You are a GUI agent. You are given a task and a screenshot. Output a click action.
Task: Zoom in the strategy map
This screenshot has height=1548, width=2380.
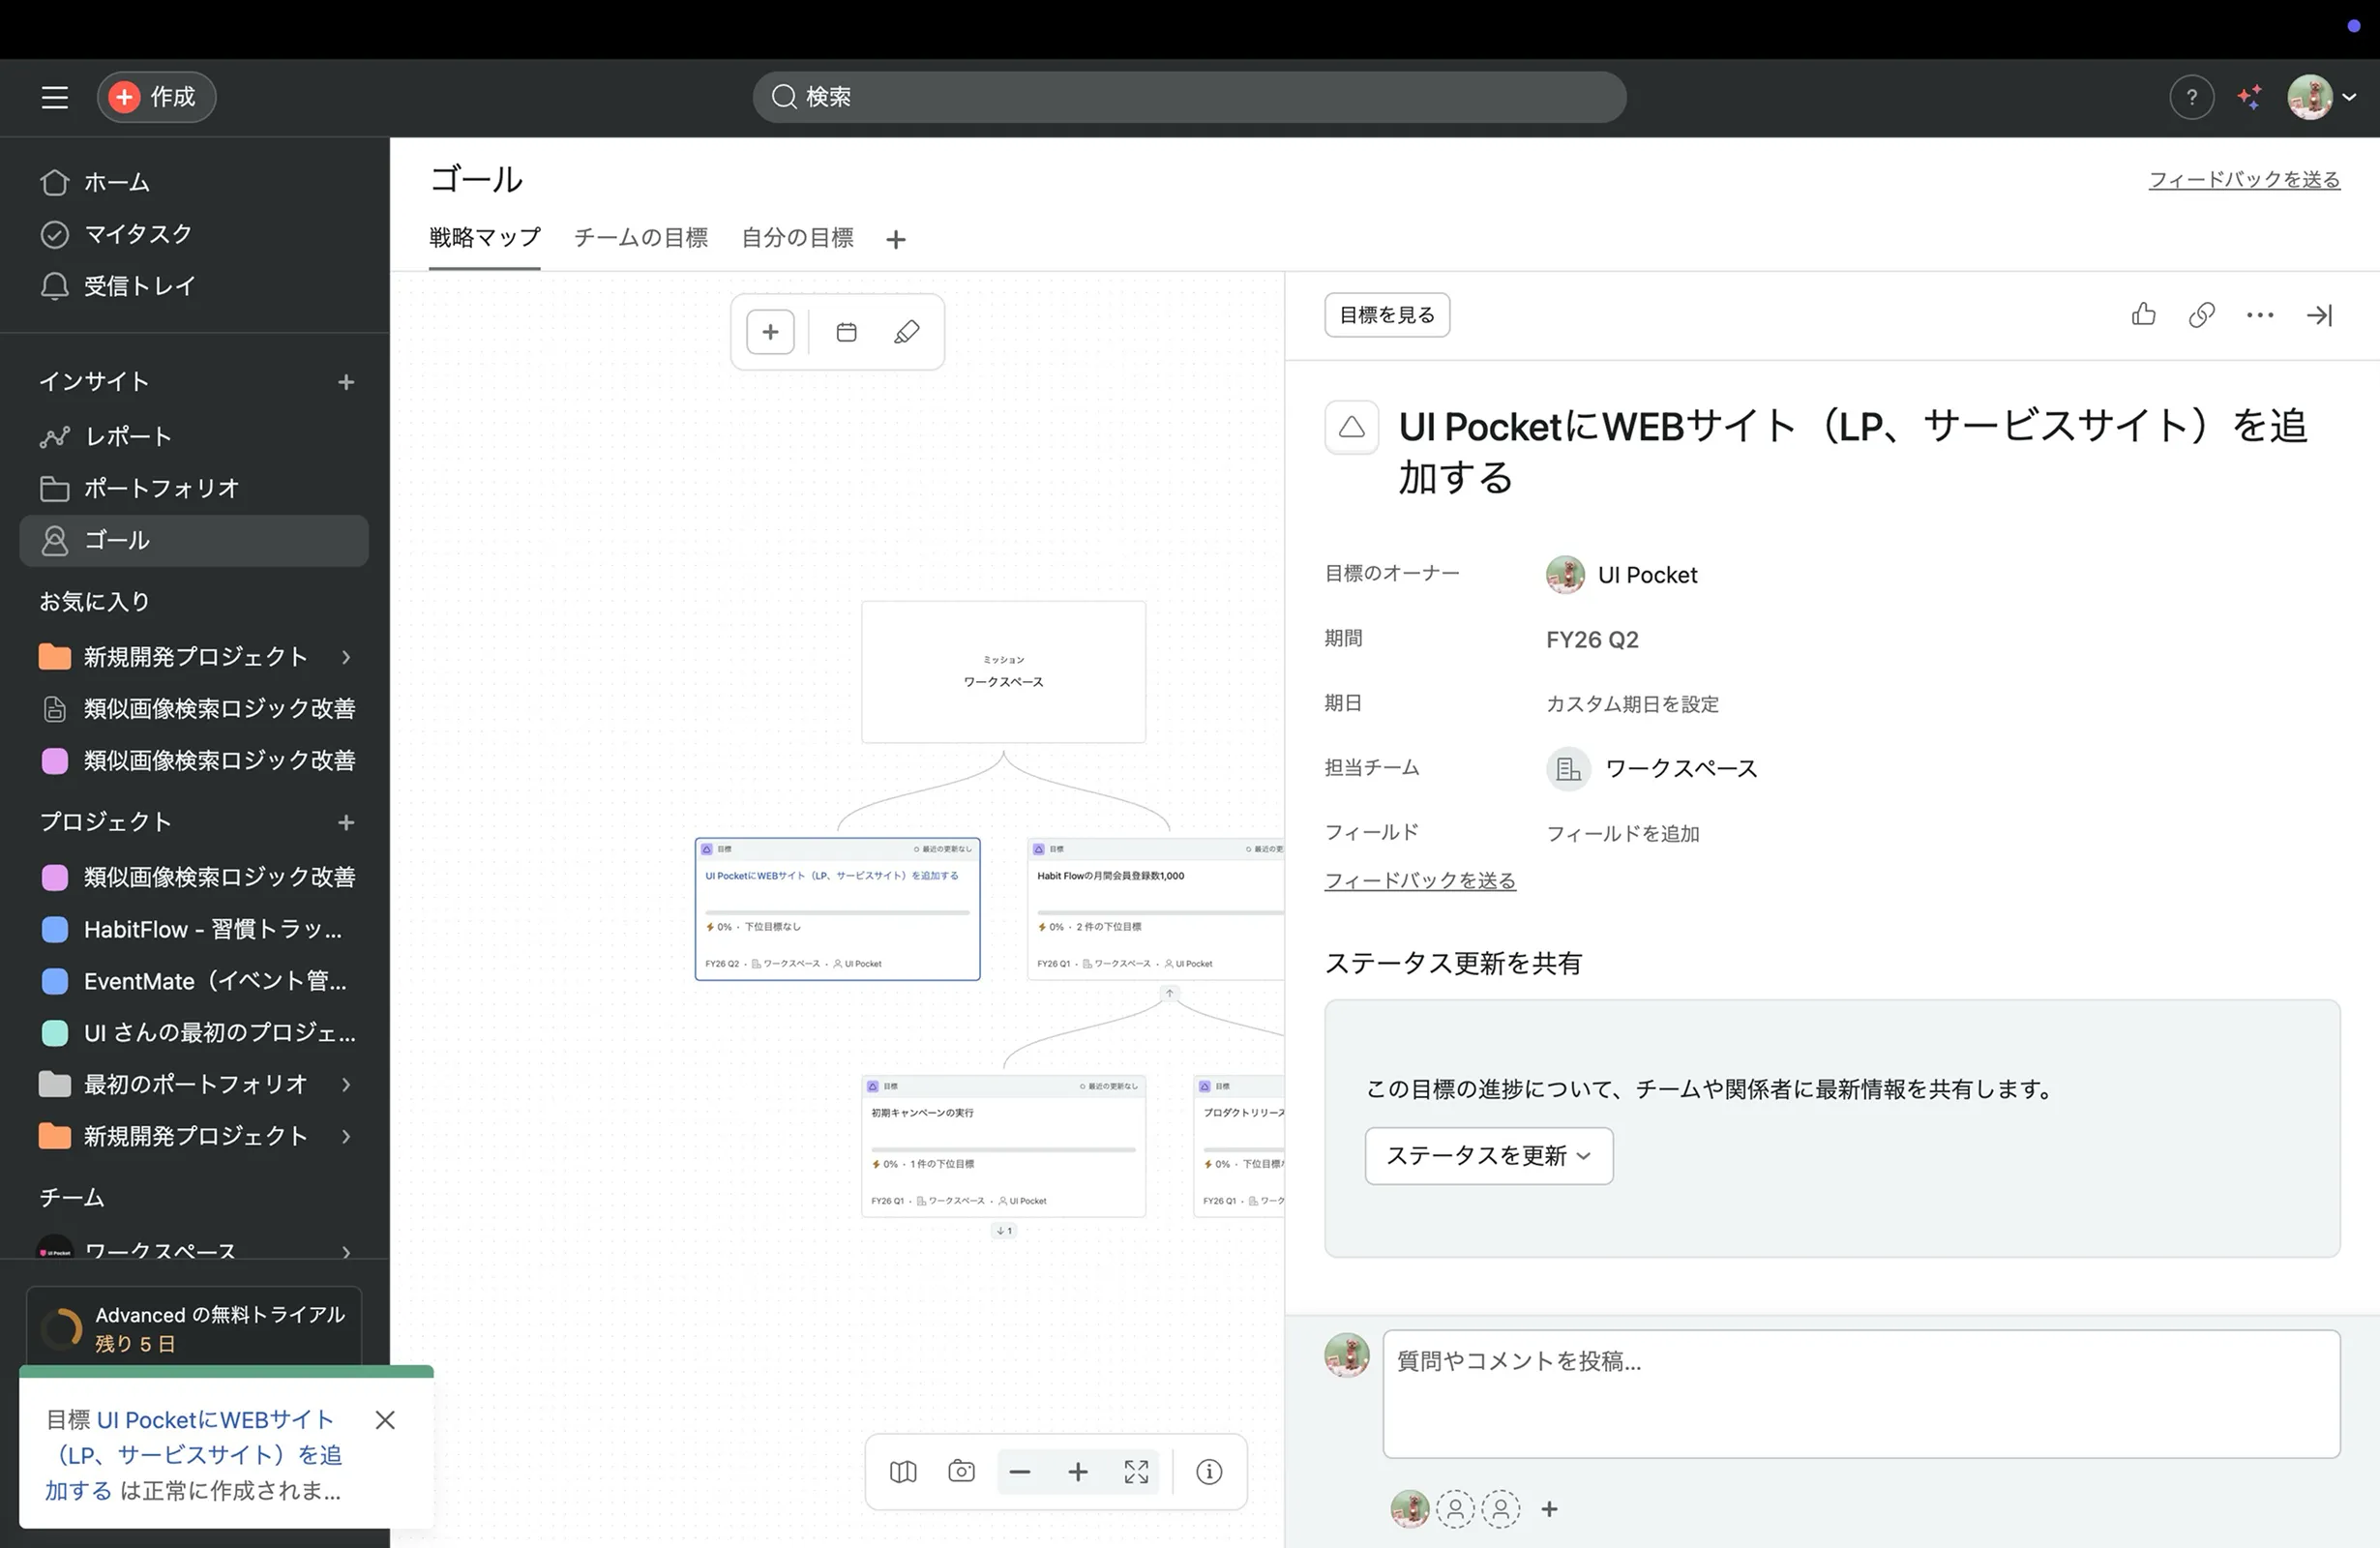pos(1078,1472)
